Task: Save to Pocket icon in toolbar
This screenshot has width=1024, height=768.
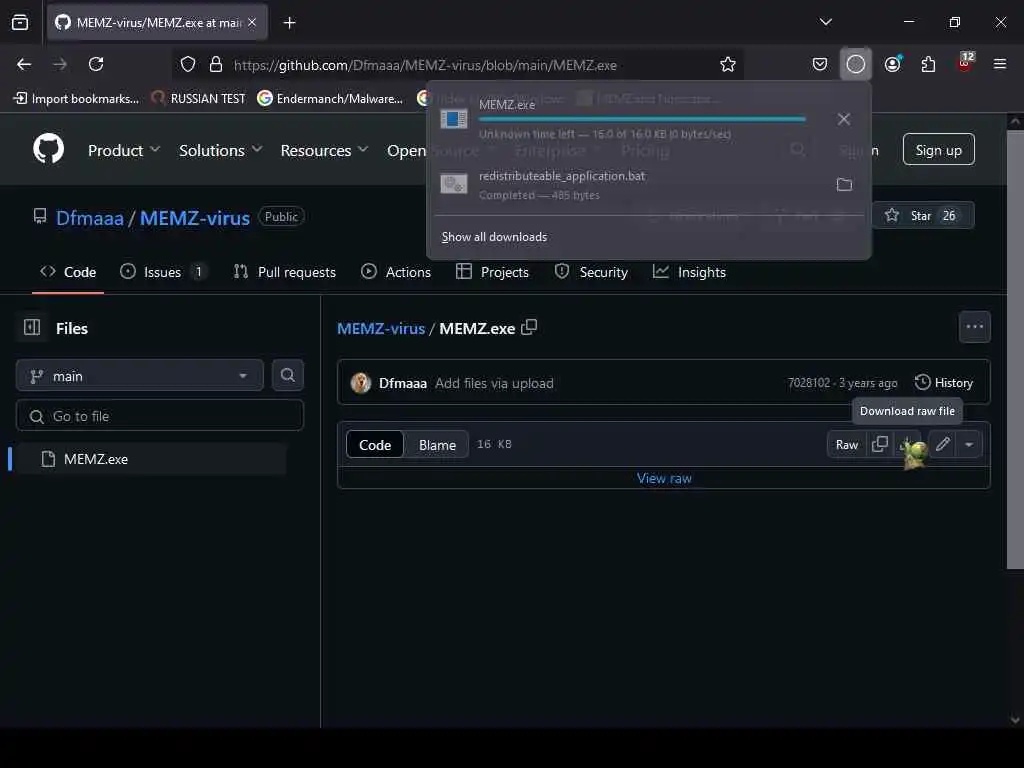Action: click(x=820, y=64)
